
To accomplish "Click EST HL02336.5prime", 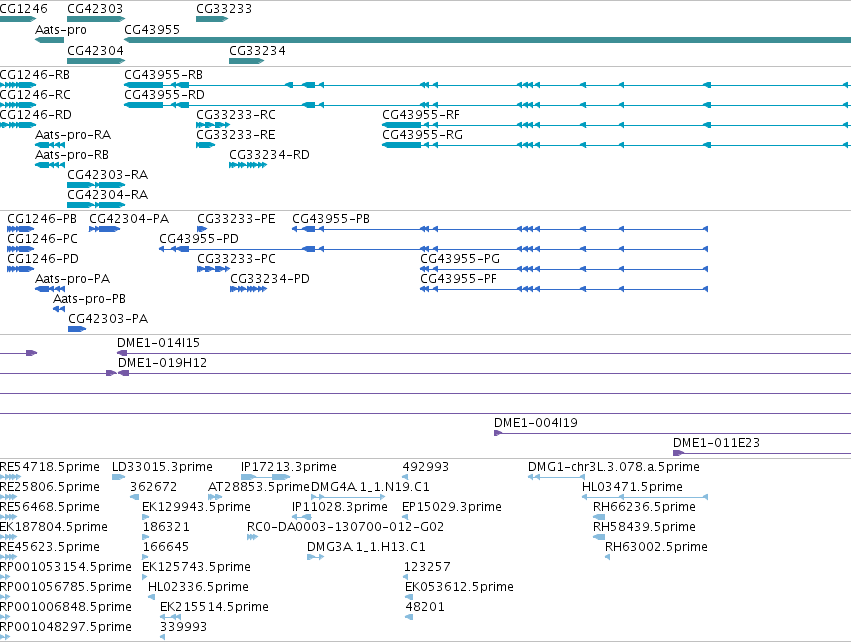I will (x=198, y=587).
